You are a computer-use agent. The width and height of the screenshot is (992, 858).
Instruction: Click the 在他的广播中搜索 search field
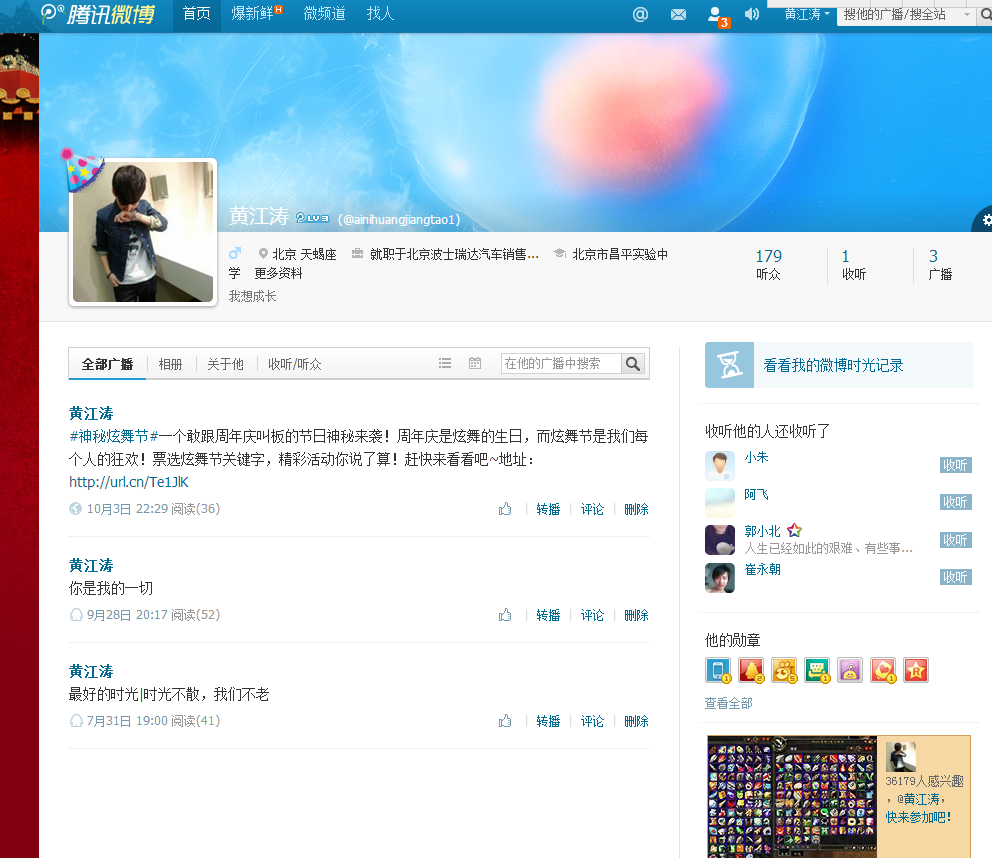point(561,363)
